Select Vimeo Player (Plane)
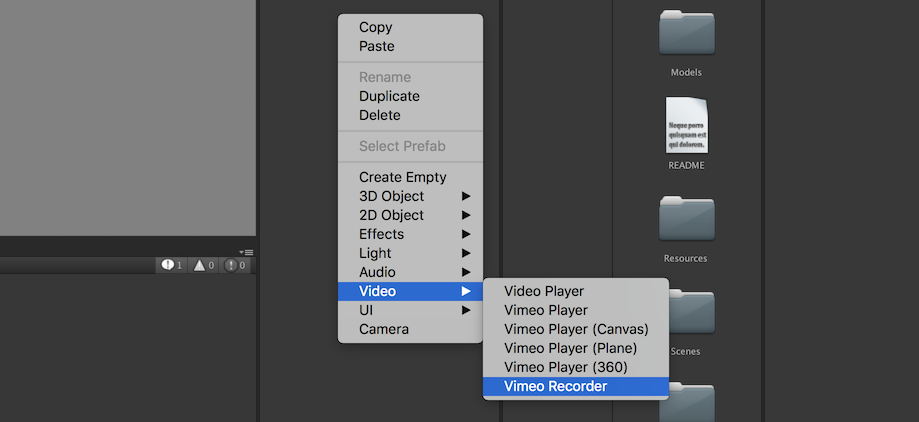Image resolution: width=919 pixels, height=422 pixels. pyautogui.click(x=576, y=348)
